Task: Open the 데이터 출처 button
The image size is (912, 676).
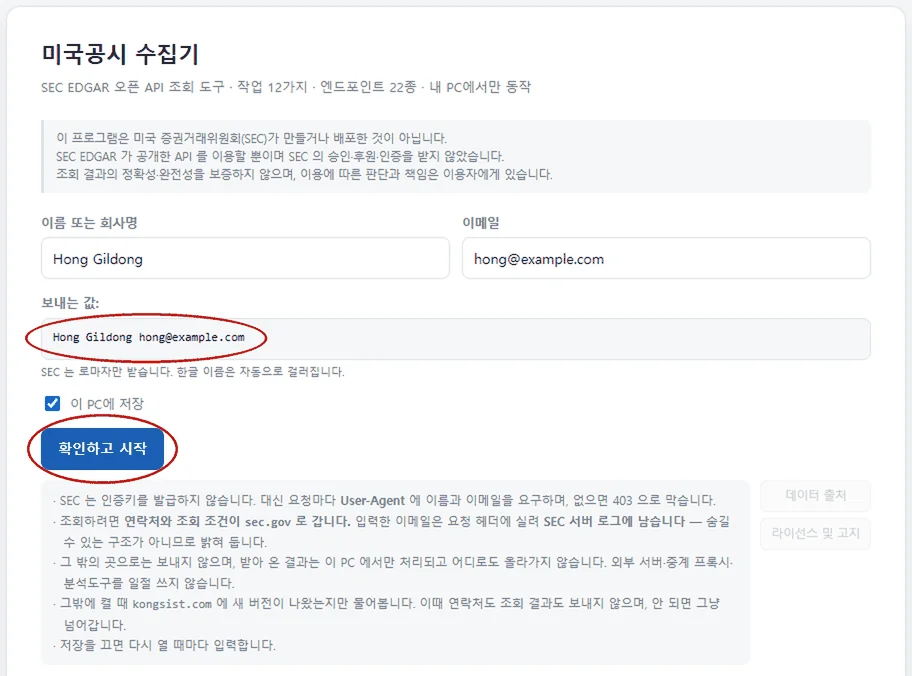Action: [815, 496]
